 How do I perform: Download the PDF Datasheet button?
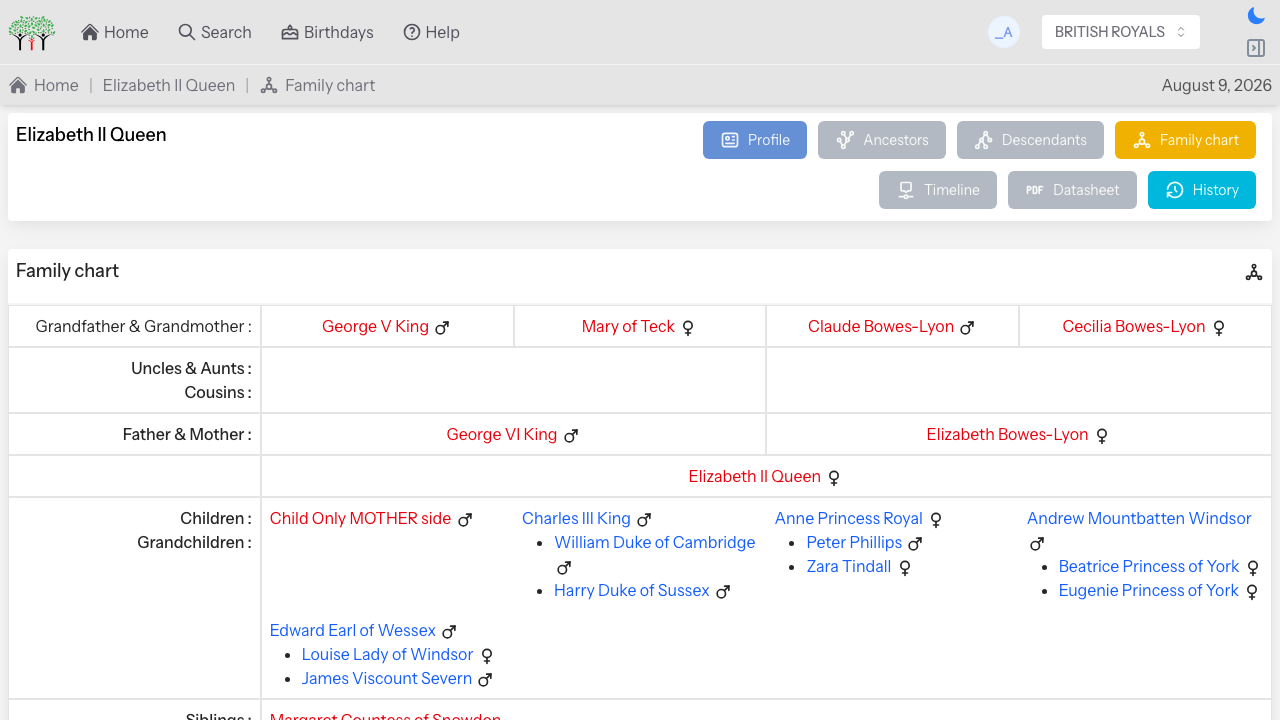pos(1072,190)
